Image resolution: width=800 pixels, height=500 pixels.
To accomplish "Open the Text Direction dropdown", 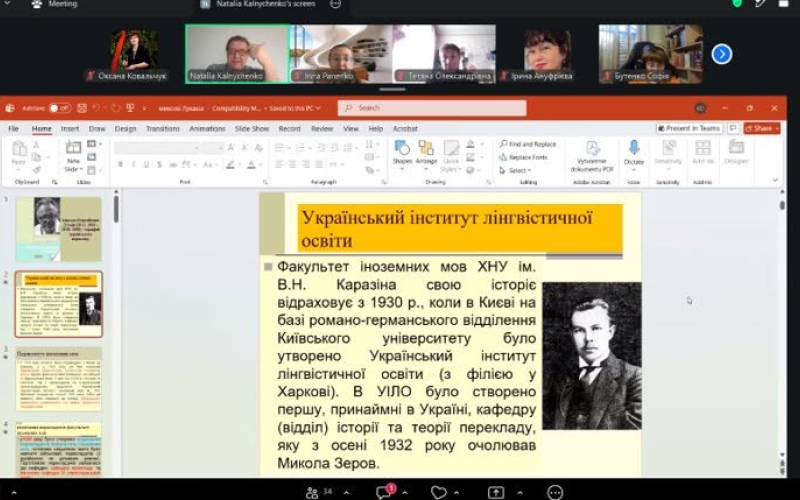I will pyautogui.click(x=371, y=144).
